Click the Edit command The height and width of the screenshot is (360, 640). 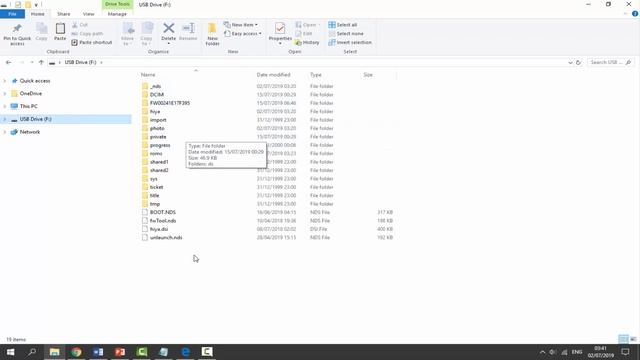coord(304,33)
